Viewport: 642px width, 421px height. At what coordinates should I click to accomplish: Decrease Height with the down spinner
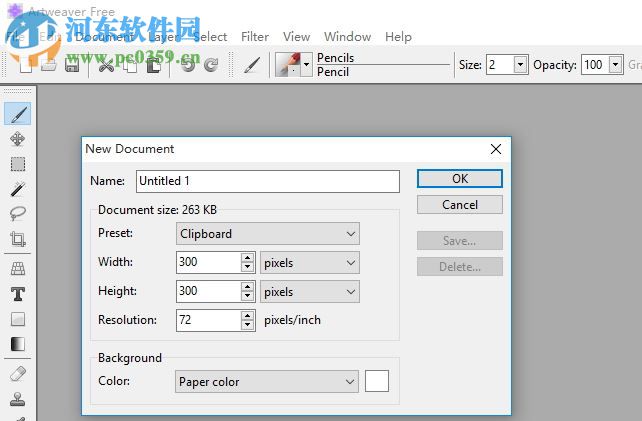(247, 297)
